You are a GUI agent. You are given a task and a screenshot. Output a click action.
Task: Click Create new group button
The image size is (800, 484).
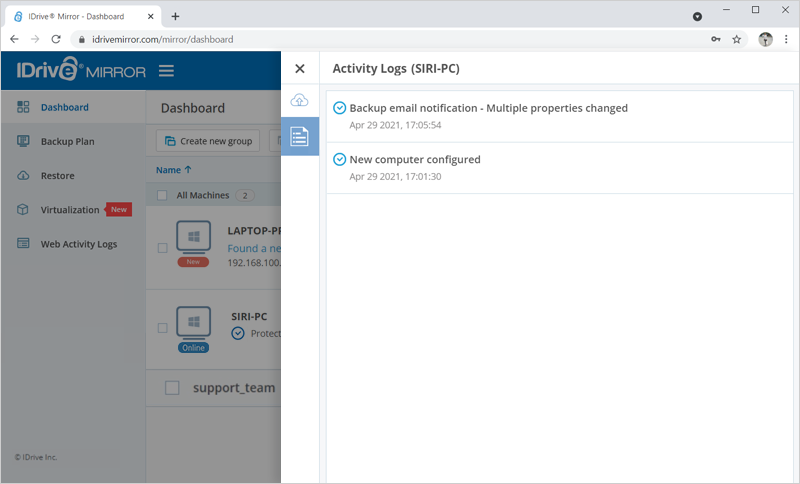click(208, 141)
